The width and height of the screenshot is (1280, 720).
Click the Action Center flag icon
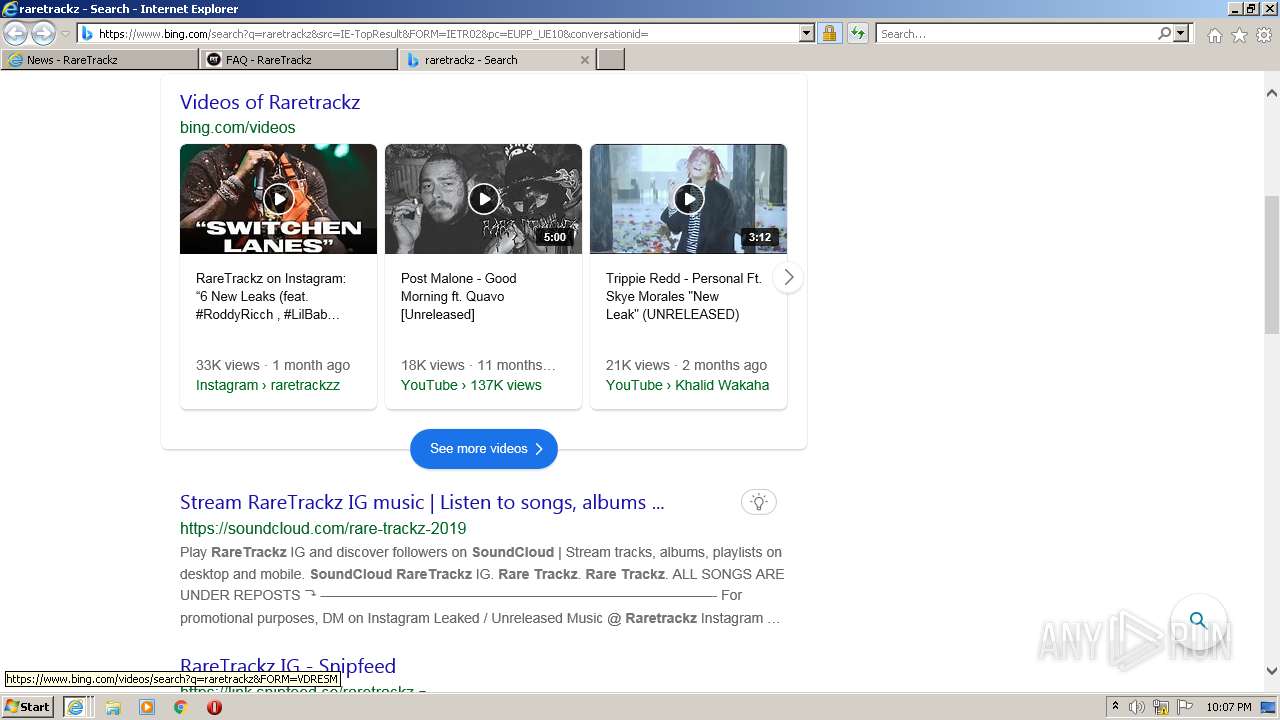[x=1184, y=707]
